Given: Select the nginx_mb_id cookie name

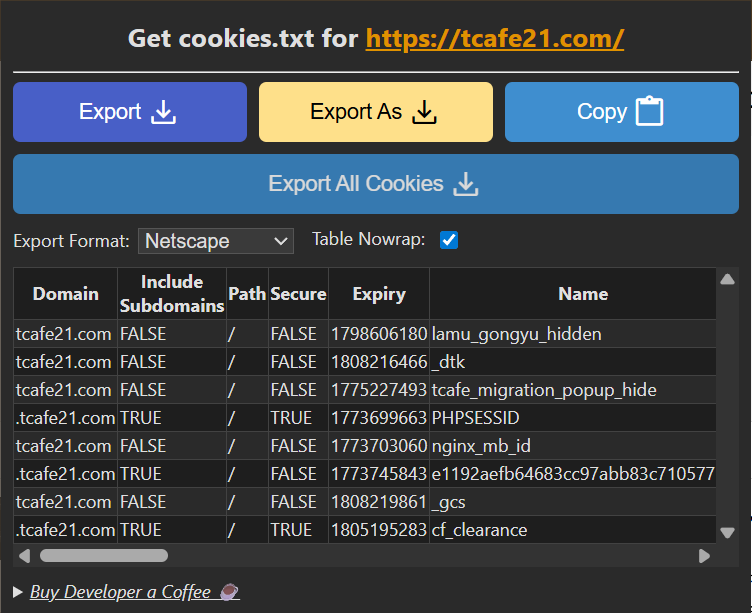Looking at the screenshot, I should tap(481, 446).
